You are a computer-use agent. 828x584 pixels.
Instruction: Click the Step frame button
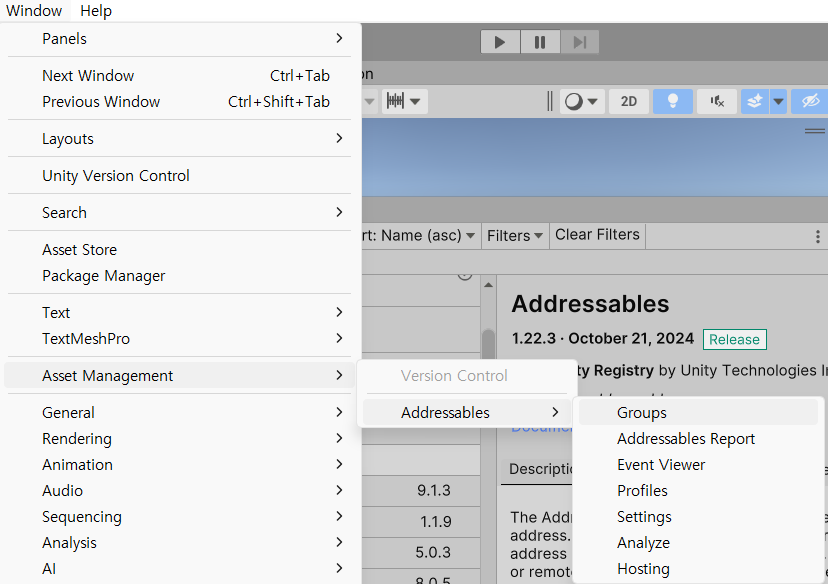point(580,42)
